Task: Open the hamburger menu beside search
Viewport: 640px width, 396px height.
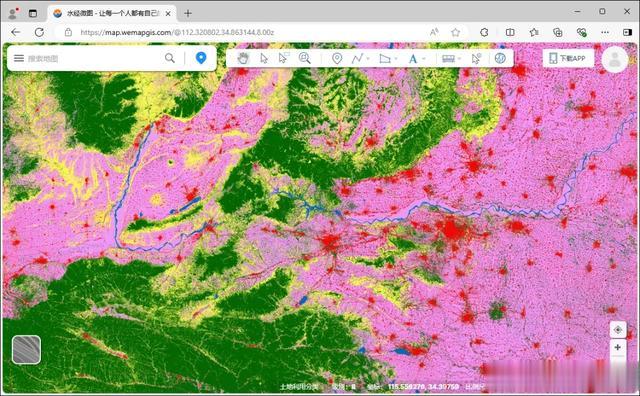Action: (x=19, y=58)
